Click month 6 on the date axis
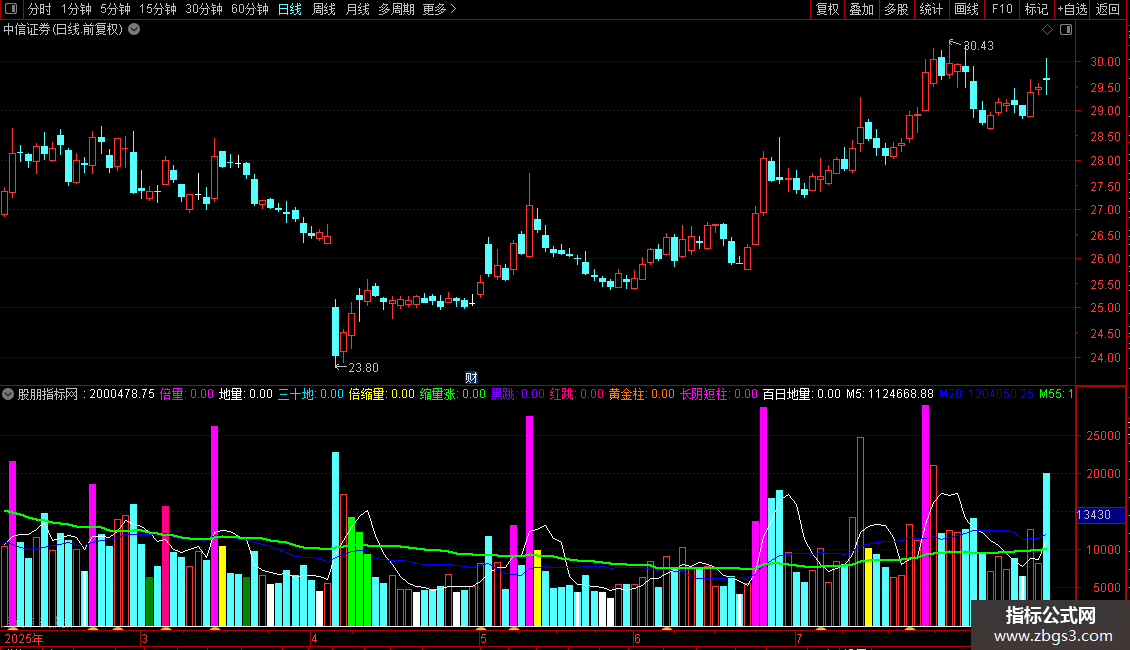Viewport: 1130px width, 650px height. (637, 638)
